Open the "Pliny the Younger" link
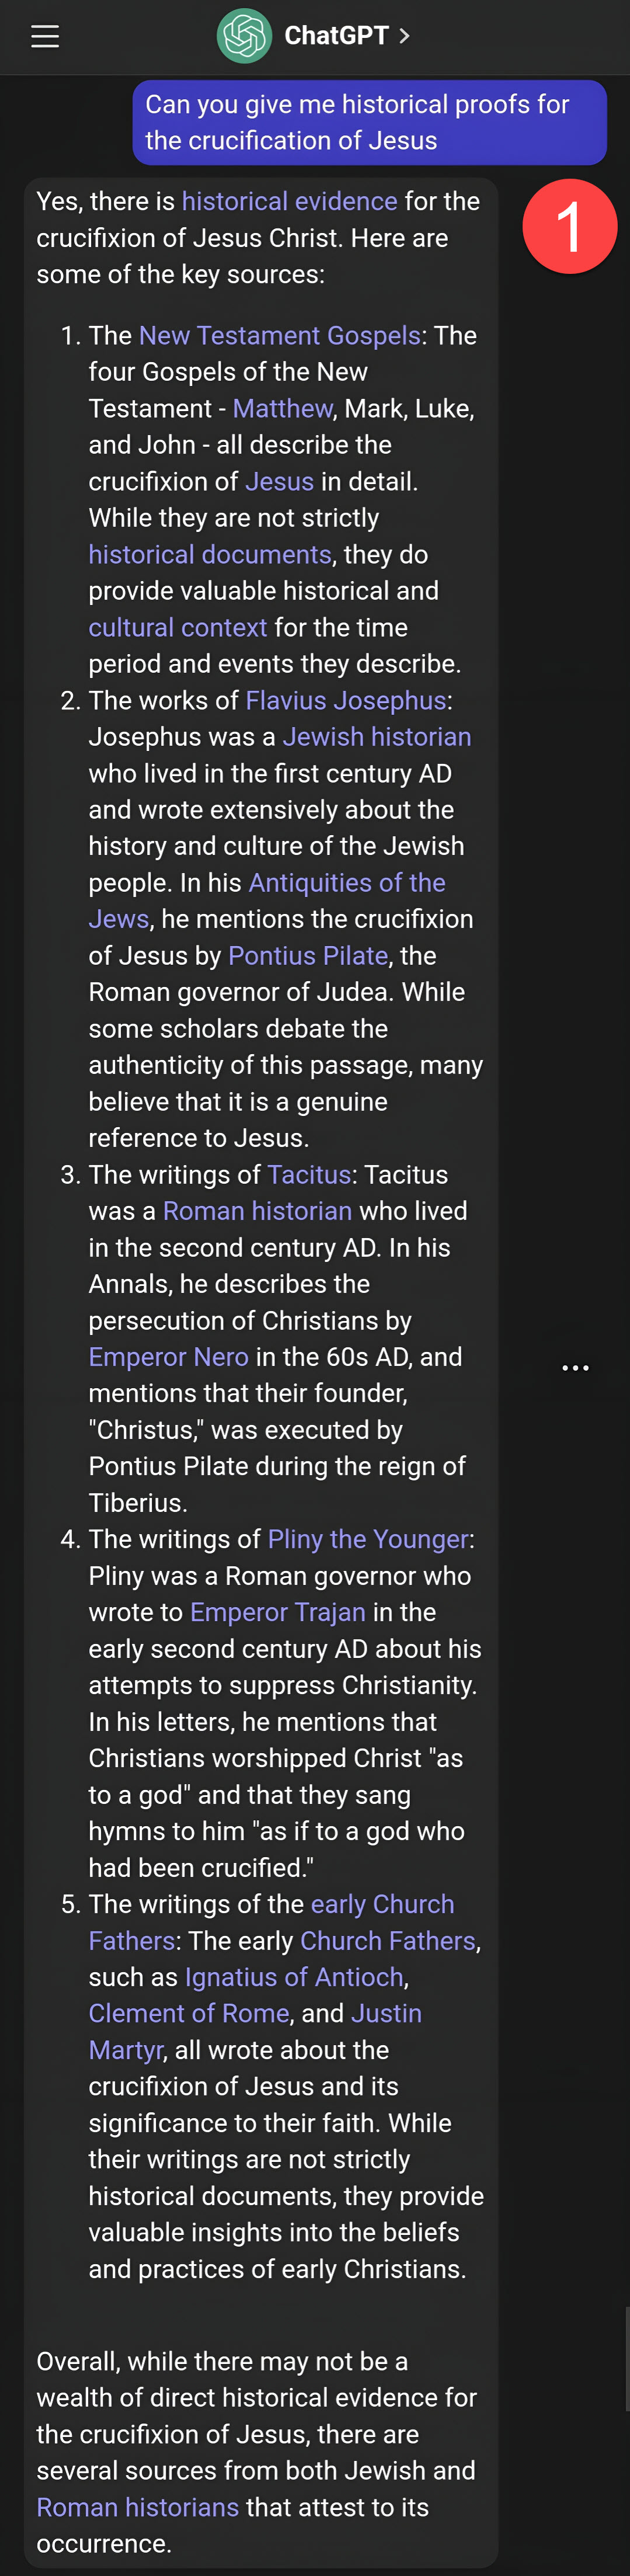The height and width of the screenshot is (2576, 630). (x=368, y=1539)
